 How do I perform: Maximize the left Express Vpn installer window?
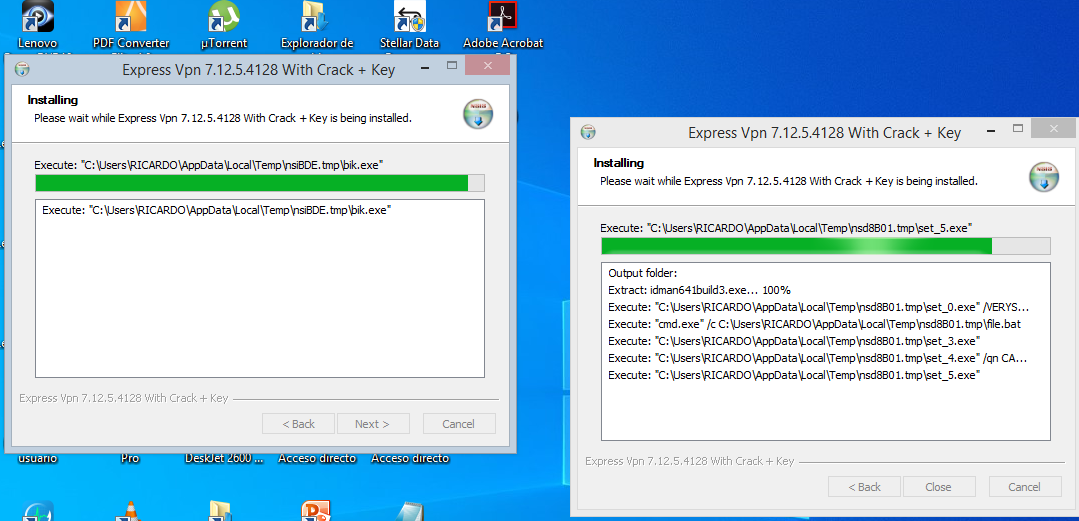pyautogui.click(x=452, y=65)
